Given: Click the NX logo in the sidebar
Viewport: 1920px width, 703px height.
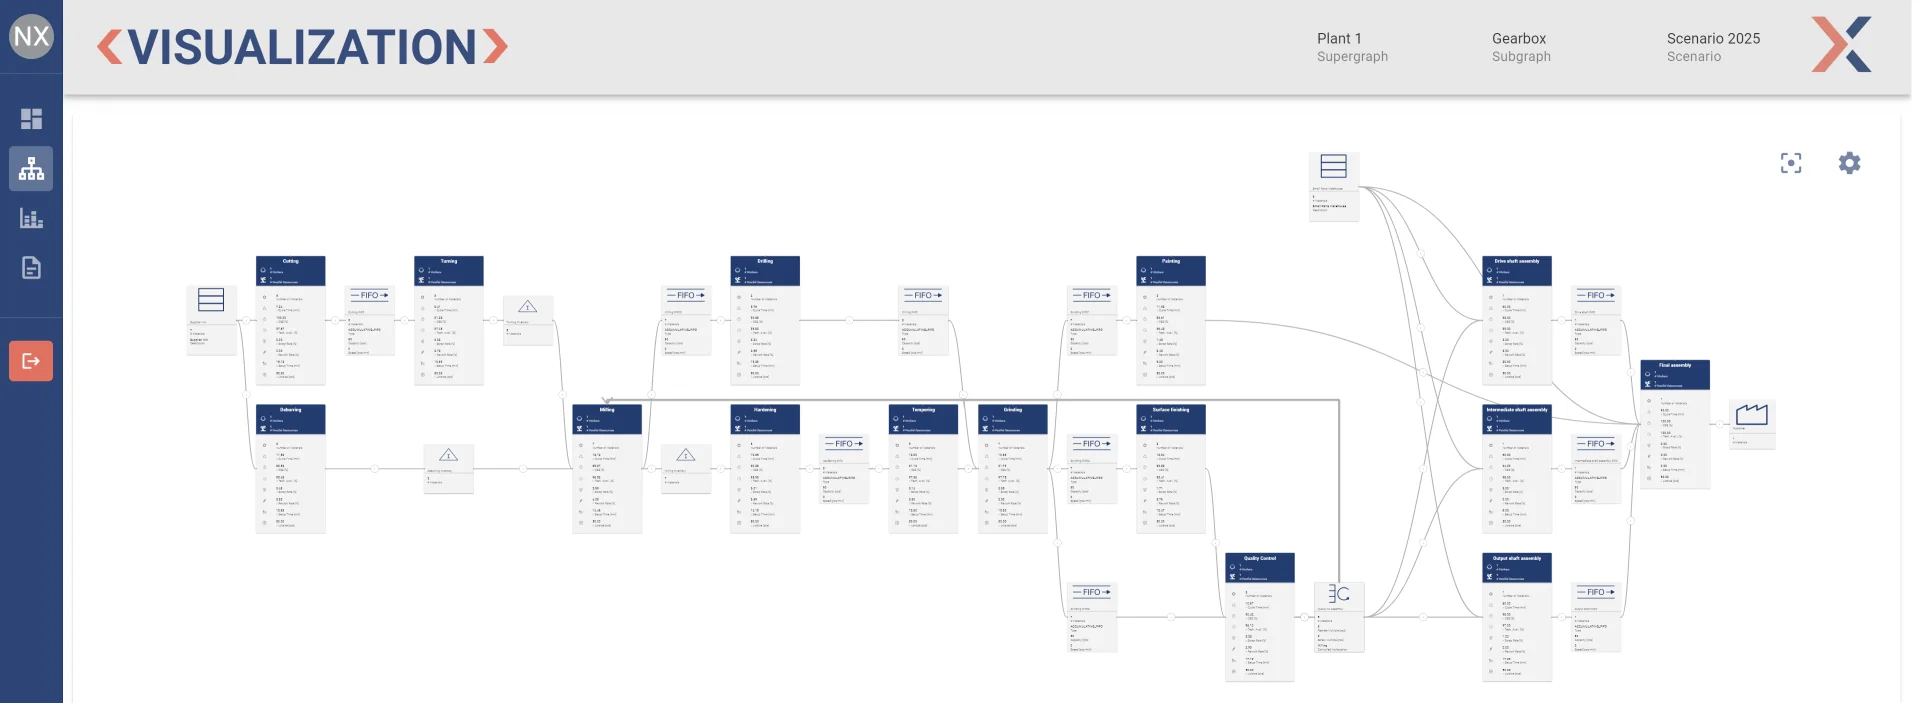Looking at the screenshot, I should [31, 37].
